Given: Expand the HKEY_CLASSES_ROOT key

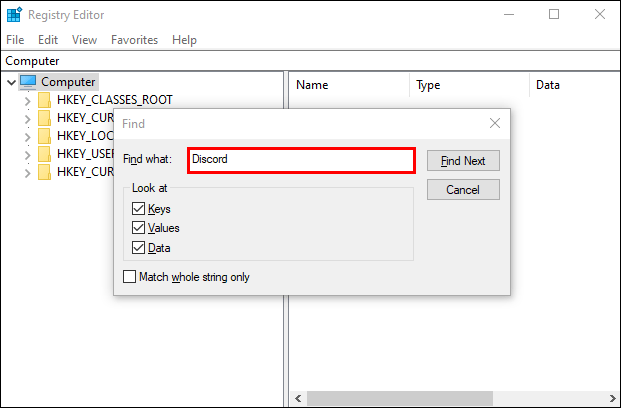Looking at the screenshot, I should (x=27, y=101).
